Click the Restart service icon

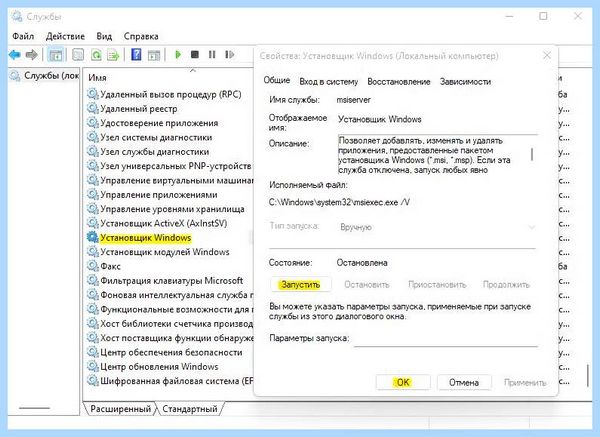(229, 55)
